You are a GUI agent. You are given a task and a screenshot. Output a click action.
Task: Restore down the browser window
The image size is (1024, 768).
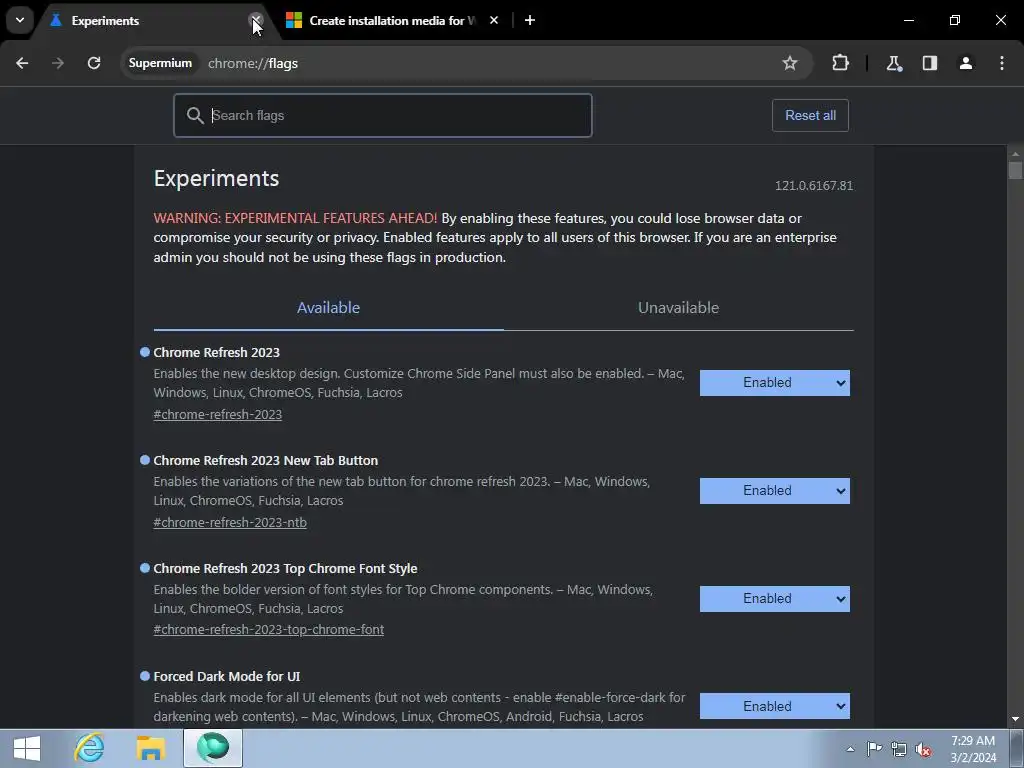[x=955, y=20]
